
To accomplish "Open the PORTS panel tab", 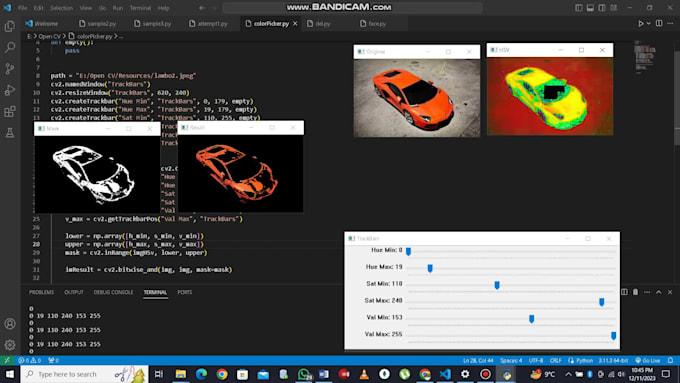I will [x=185, y=292].
